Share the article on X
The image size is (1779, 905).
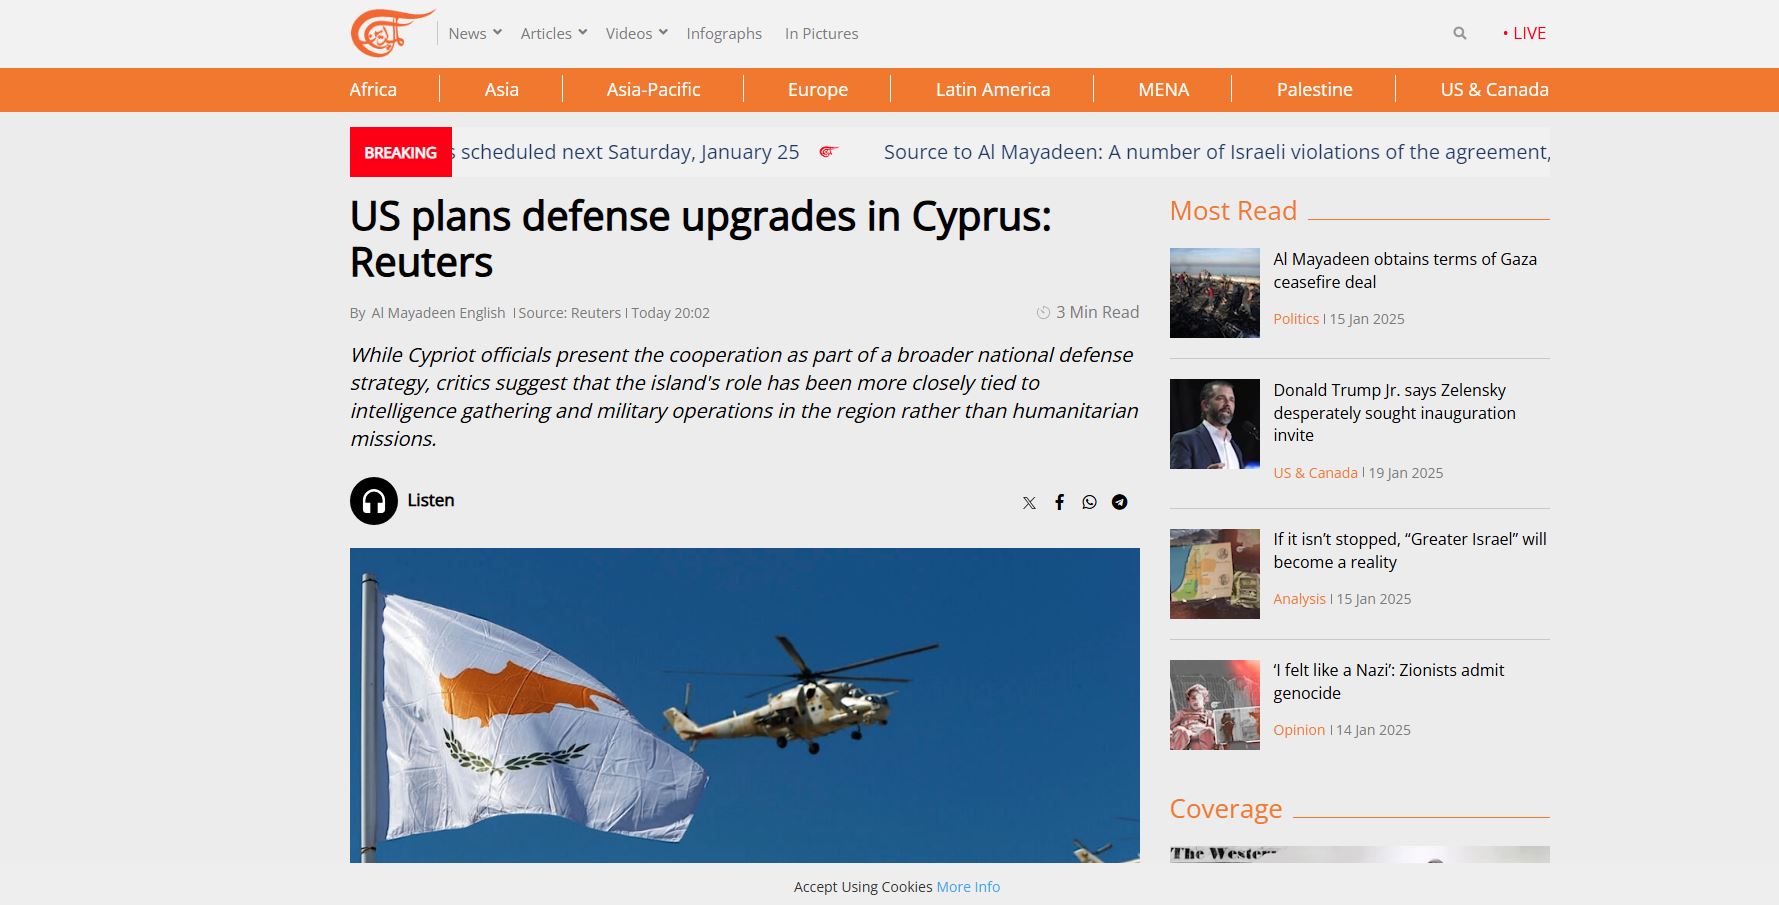1029,502
